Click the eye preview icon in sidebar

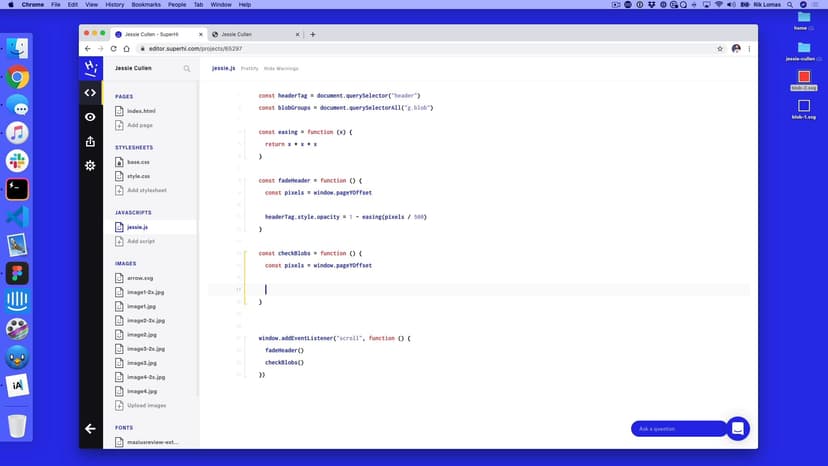(x=90, y=117)
